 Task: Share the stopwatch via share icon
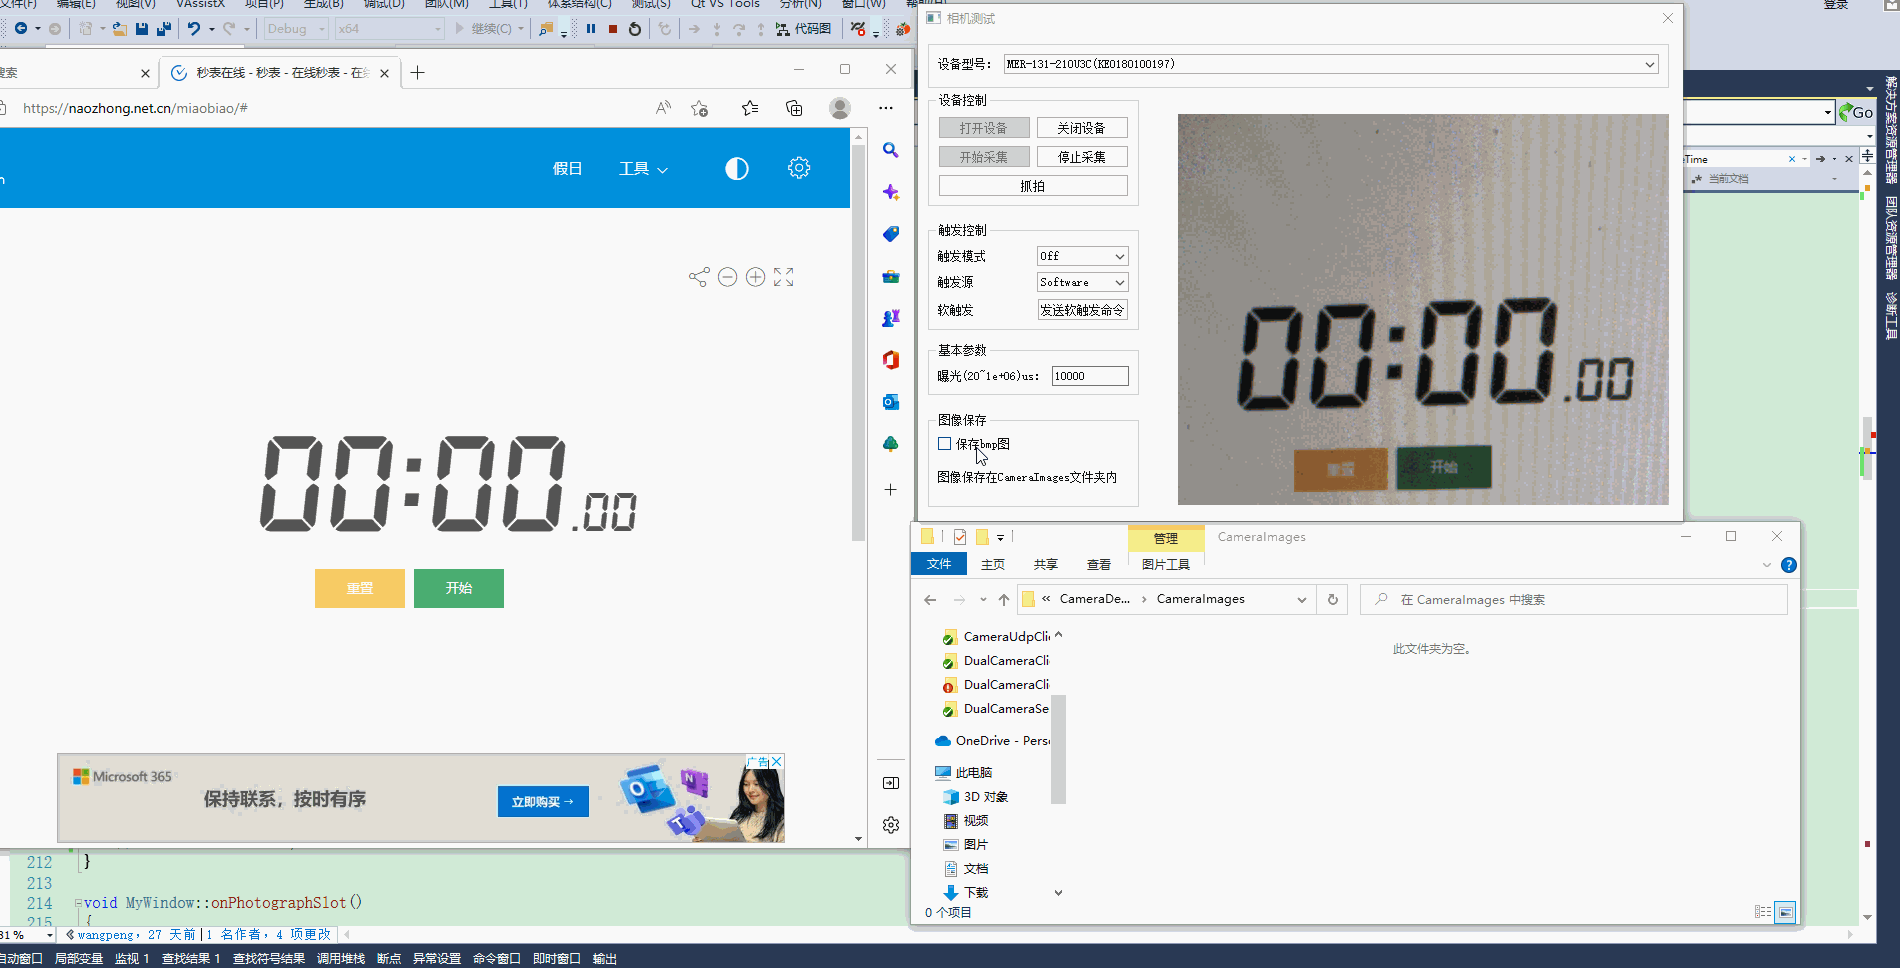[x=699, y=277]
